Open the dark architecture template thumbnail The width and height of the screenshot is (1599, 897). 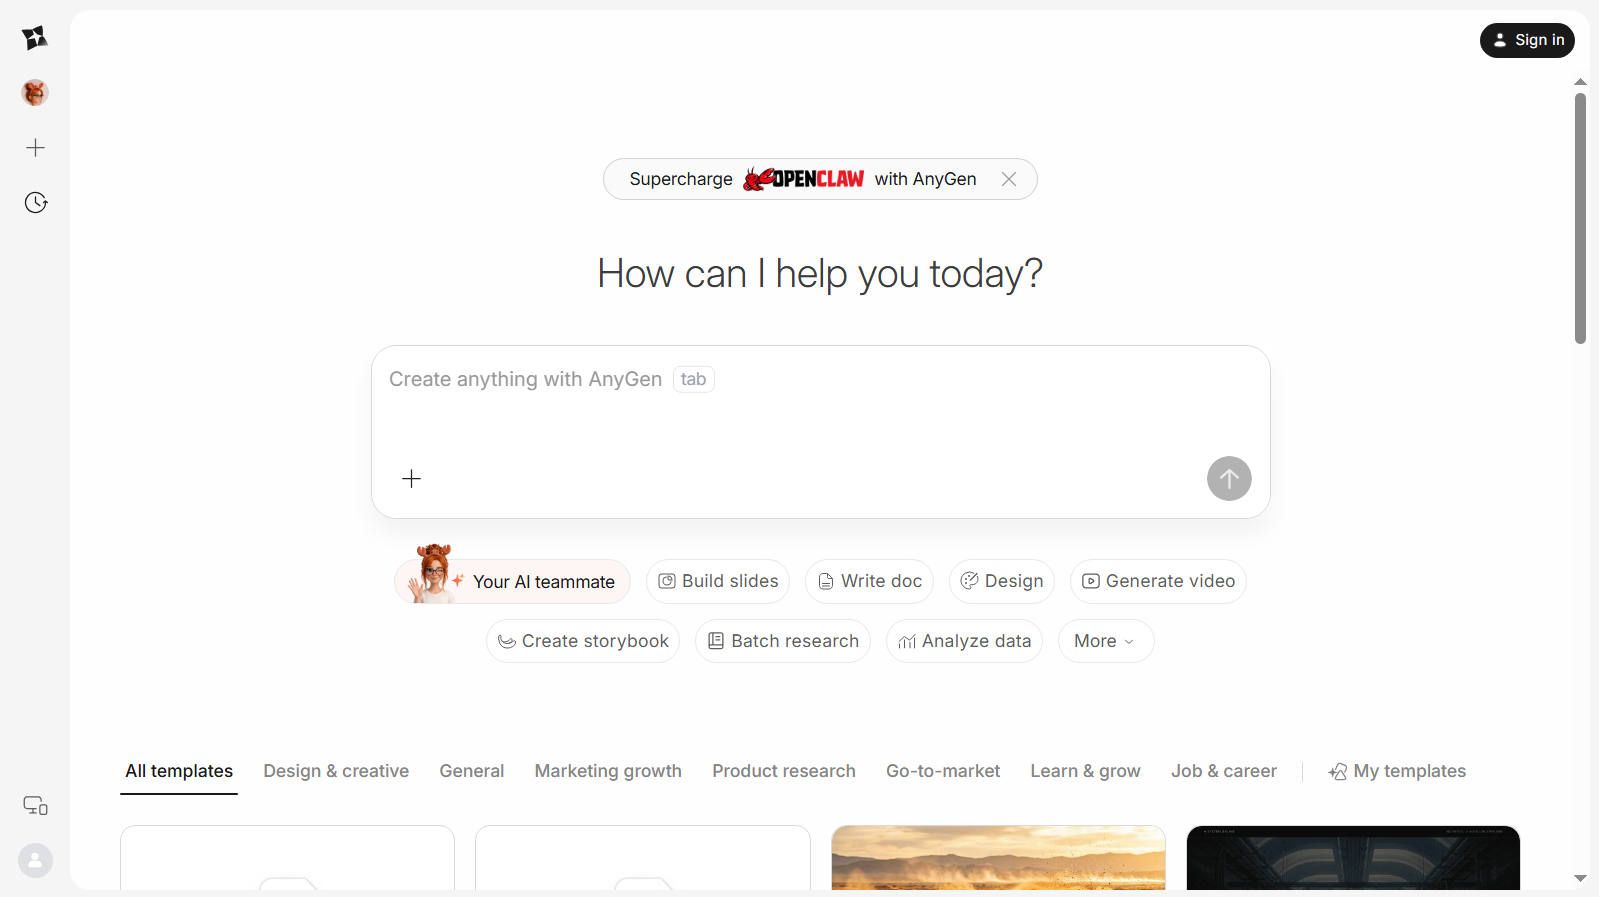point(1353,857)
